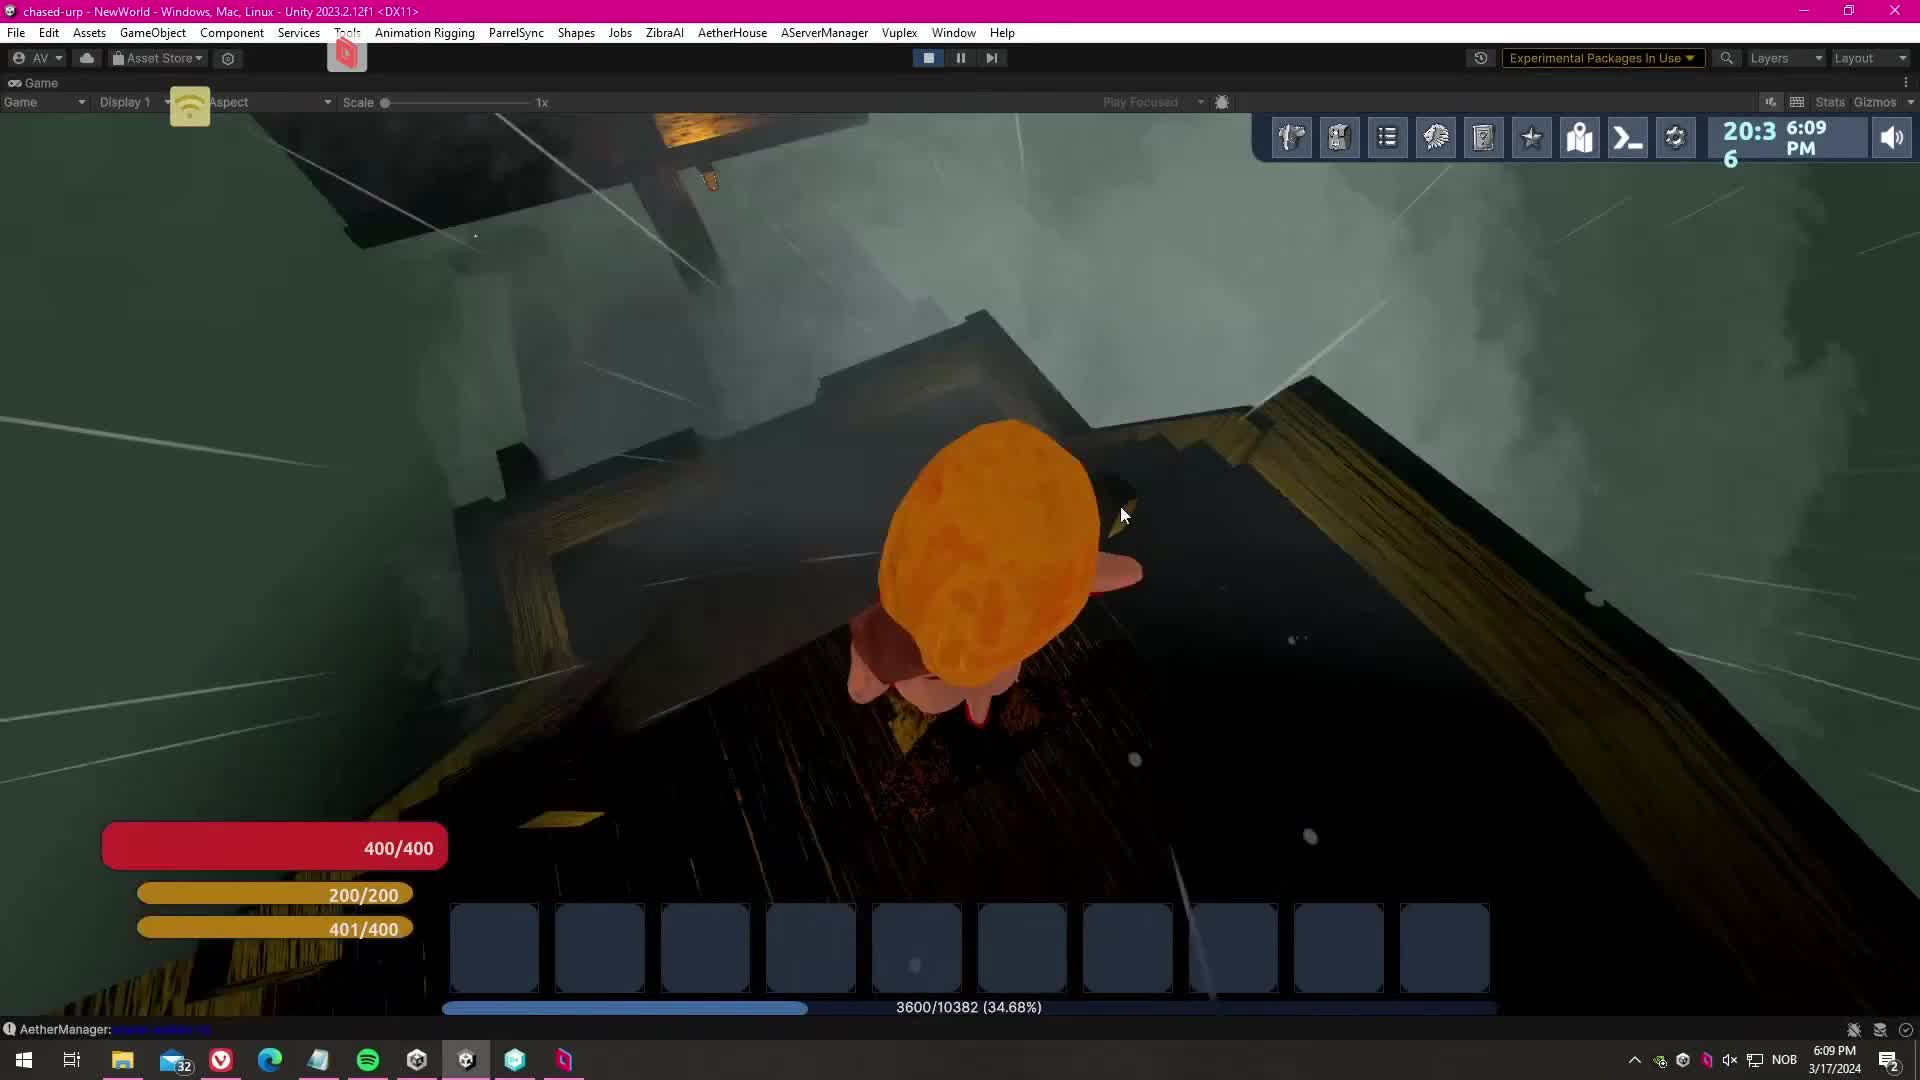Click the lion head icon in HUD

click(1435, 138)
